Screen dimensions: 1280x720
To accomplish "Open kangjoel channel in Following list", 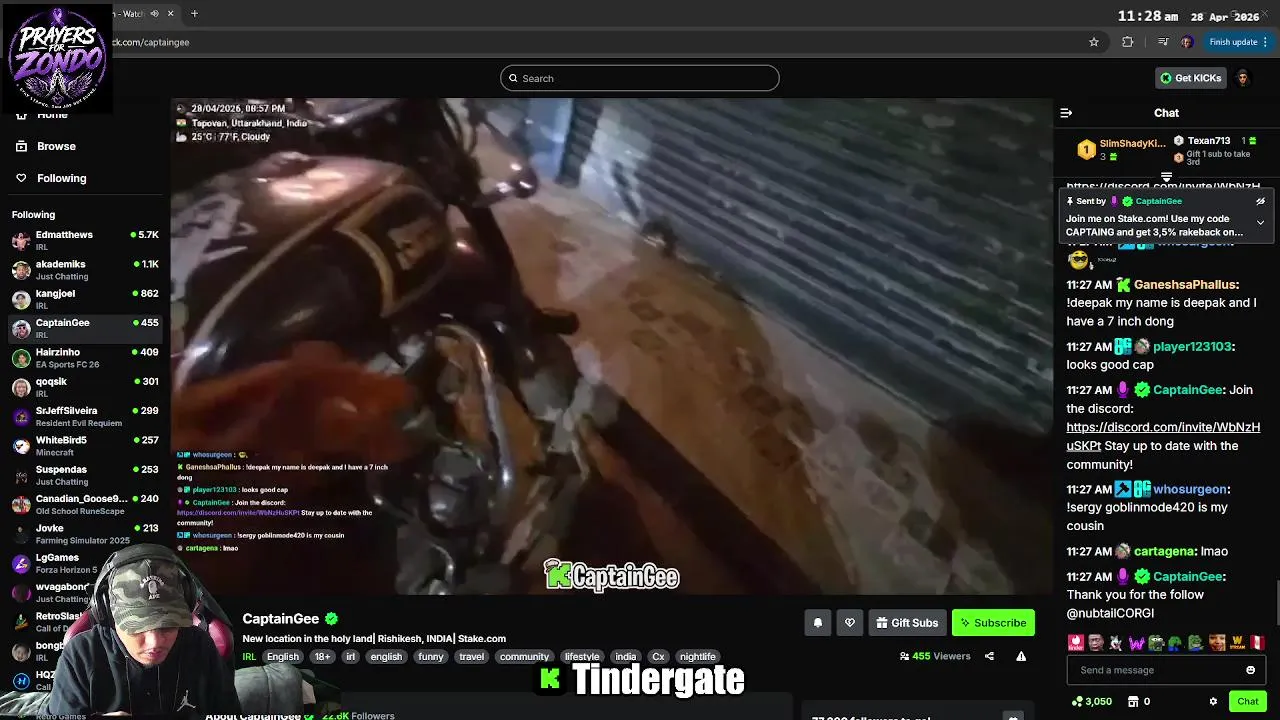I will point(85,299).
